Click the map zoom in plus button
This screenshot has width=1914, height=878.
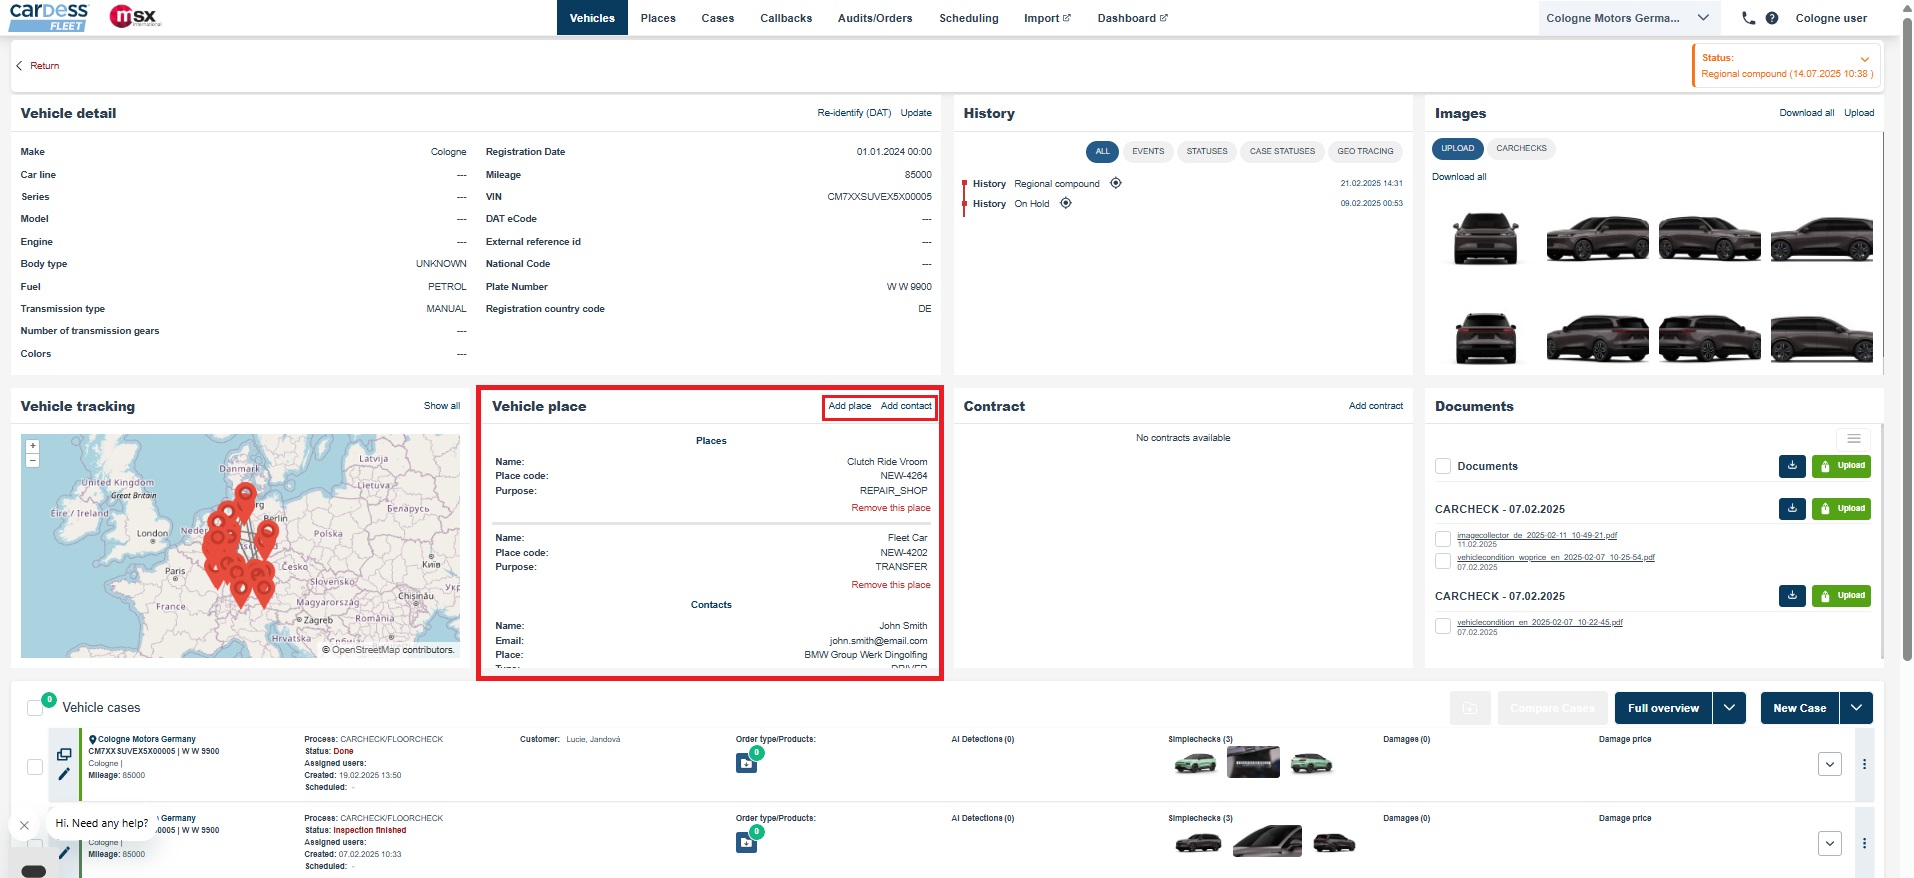(x=33, y=446)
